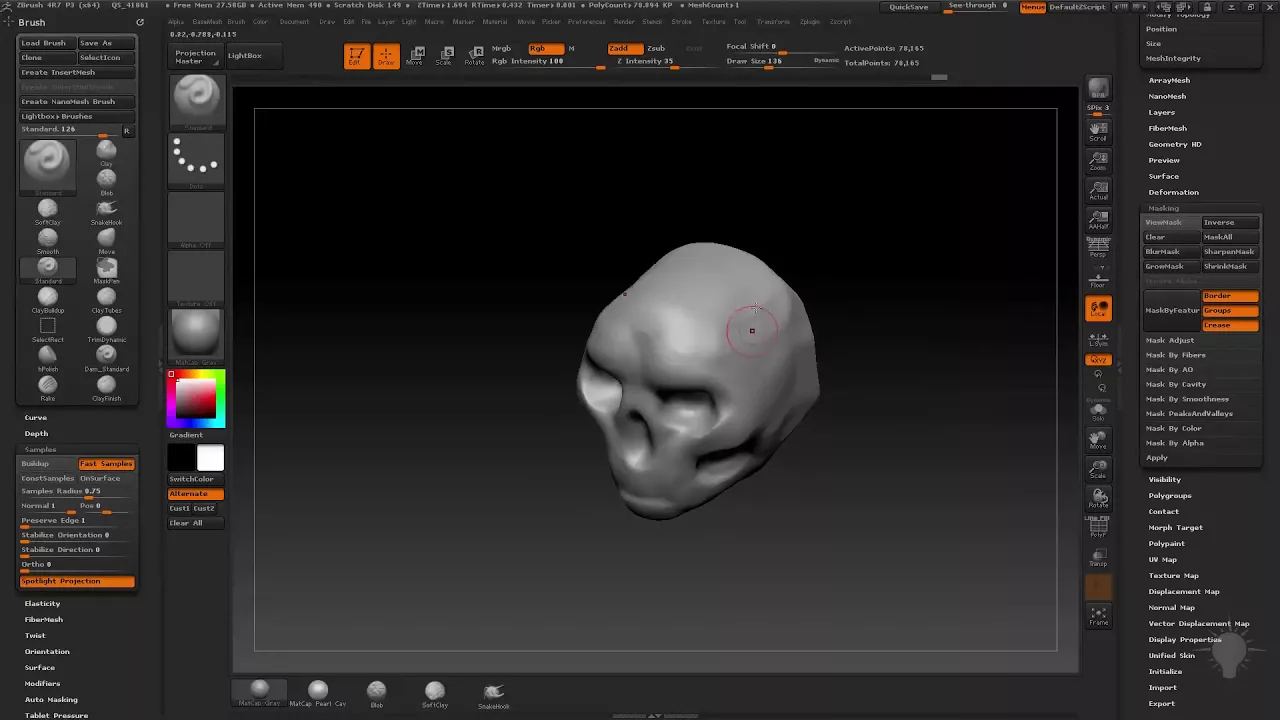Expand the Deformation subpalette
Image resolution: width=1280 pixels, height=720 pixels.
[x=1173, y=192]
